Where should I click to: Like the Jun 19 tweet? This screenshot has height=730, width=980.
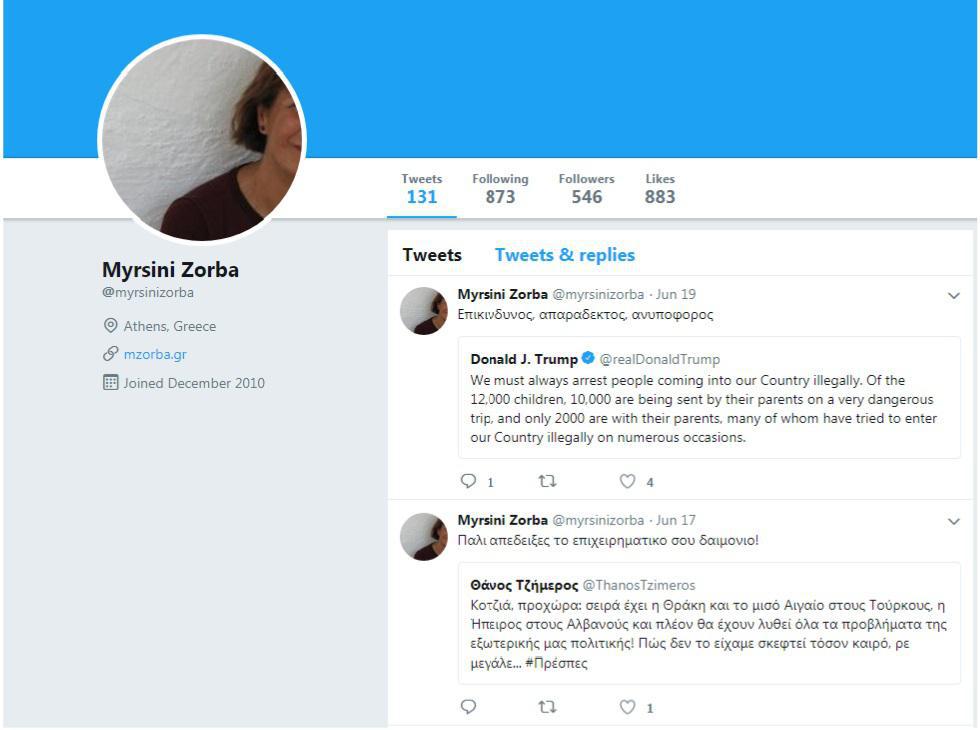[x=627, y=481]
